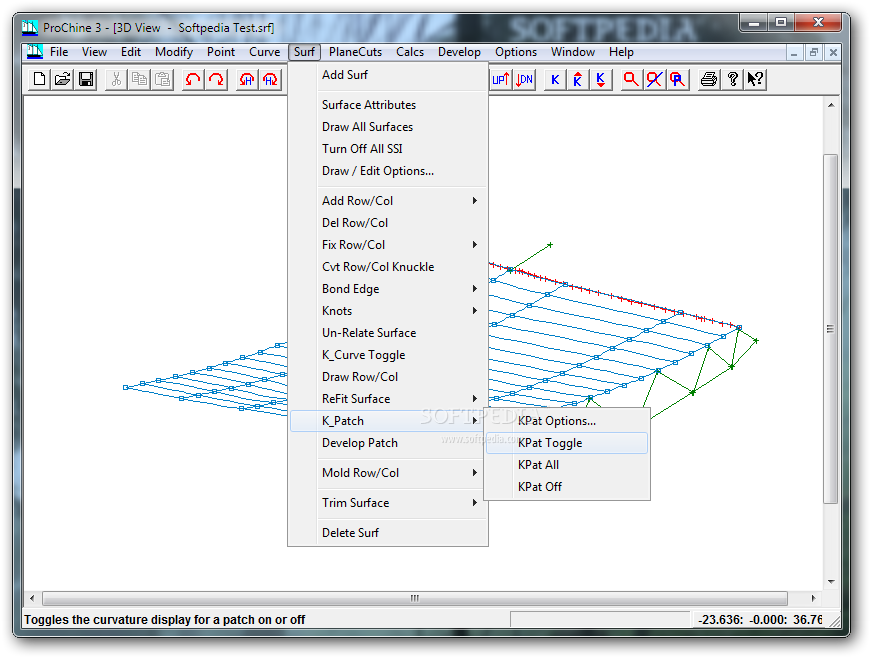871x658 pixels.
Task: Click the Paste clipboard icon
Action: pos(162,79)
